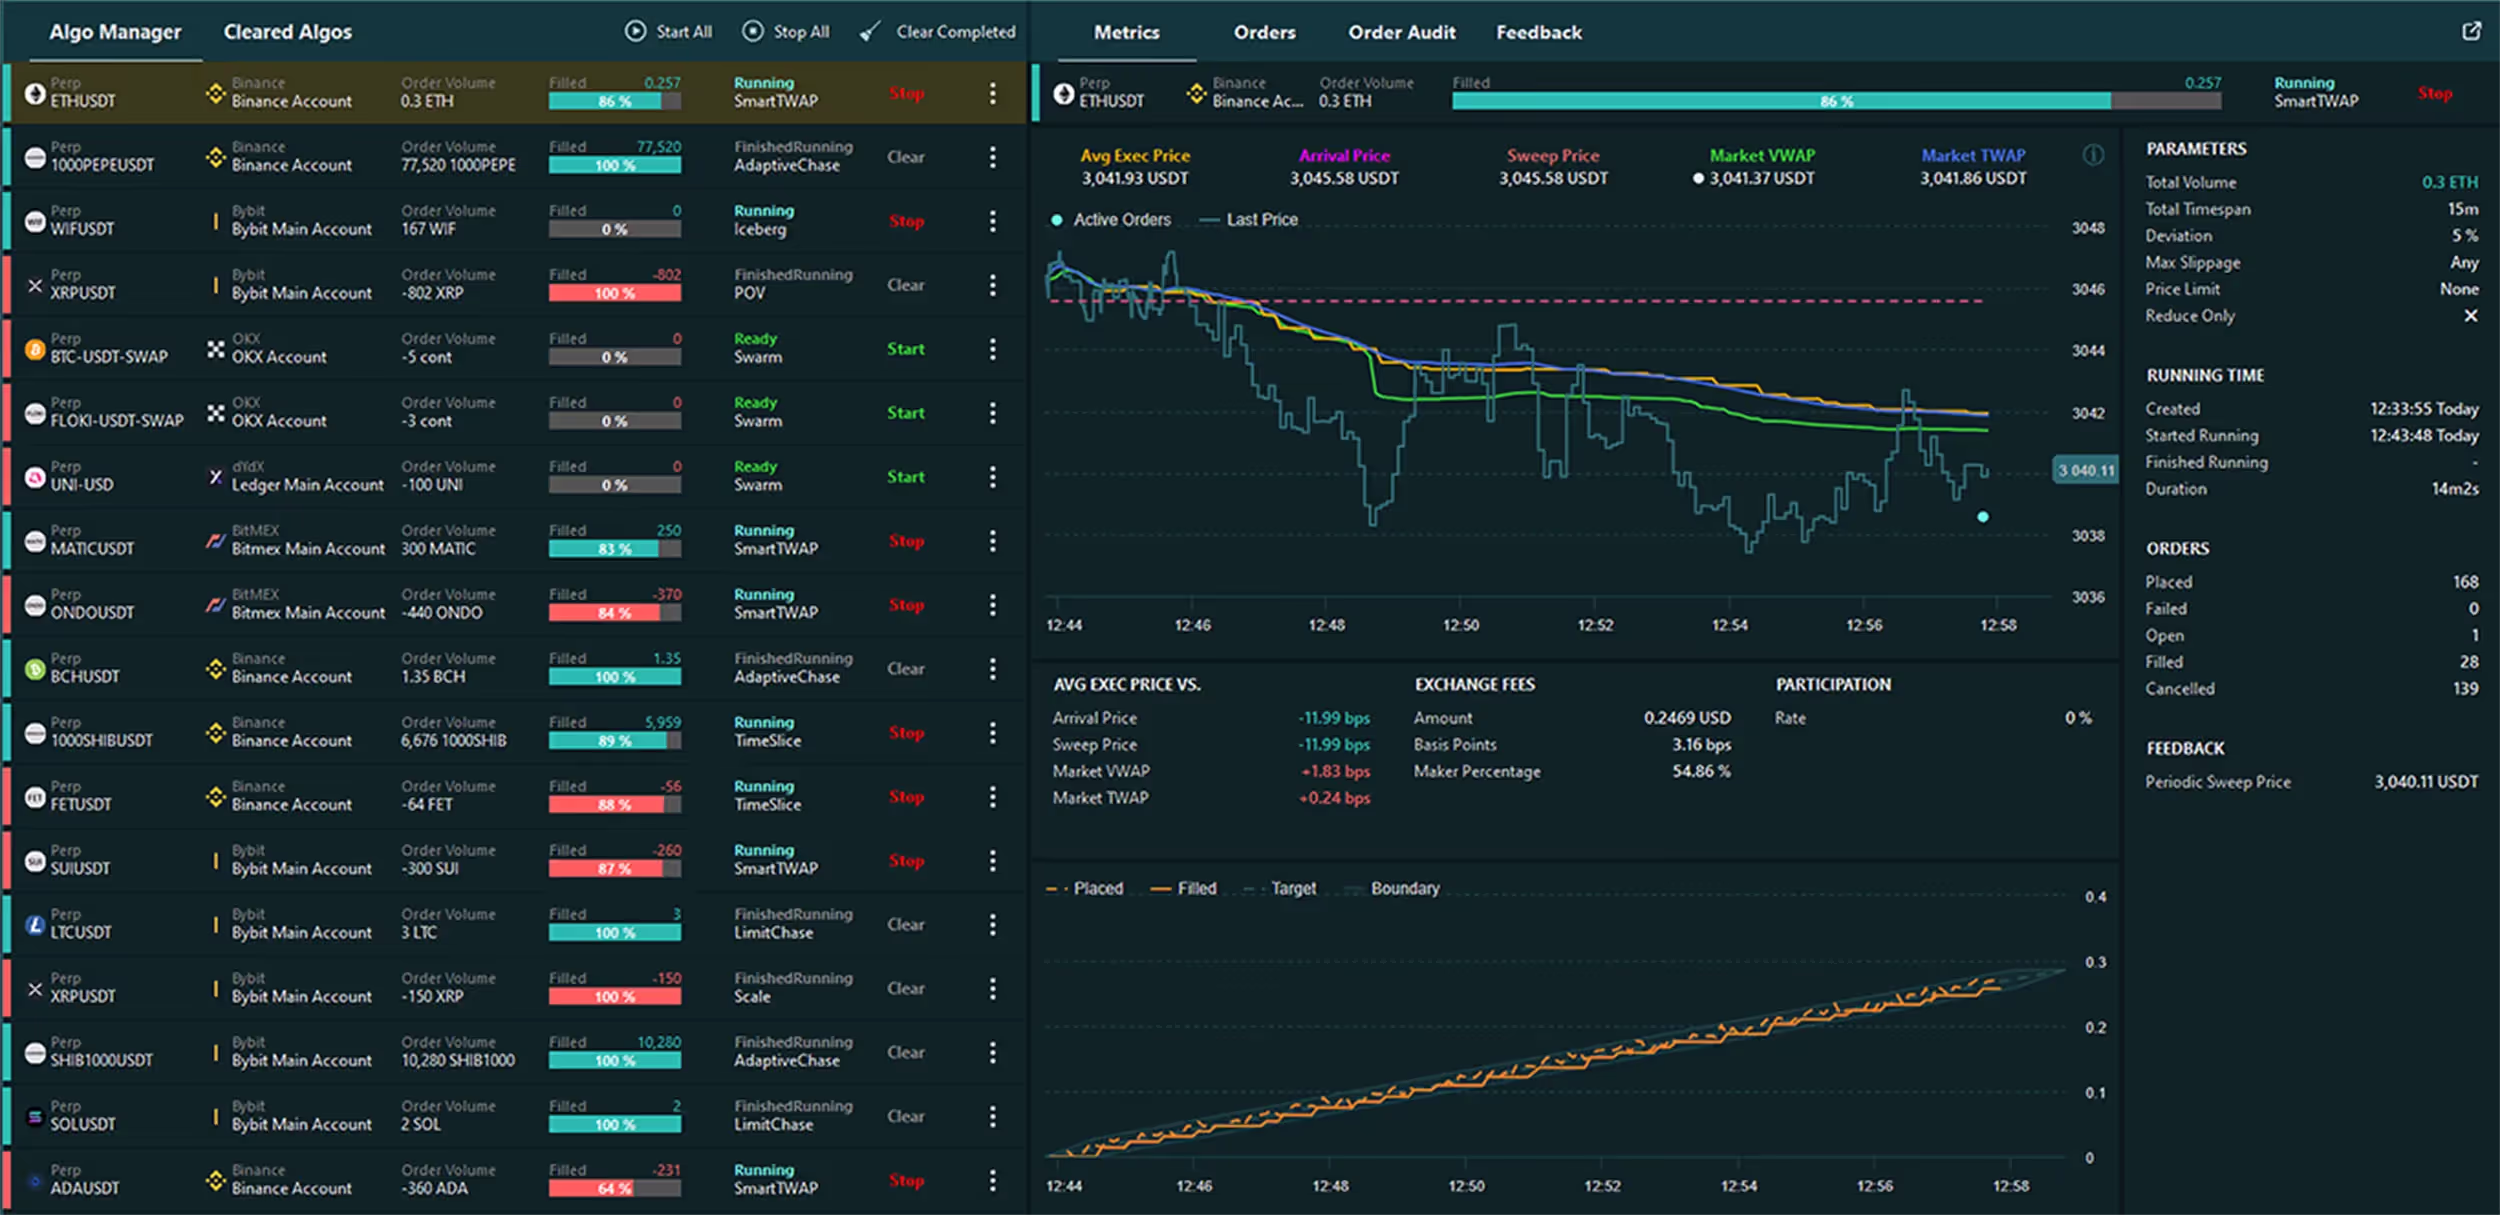
Task: Start the BTC-USDT-SWAP Swarm algo
Action: tap(905, 349)
